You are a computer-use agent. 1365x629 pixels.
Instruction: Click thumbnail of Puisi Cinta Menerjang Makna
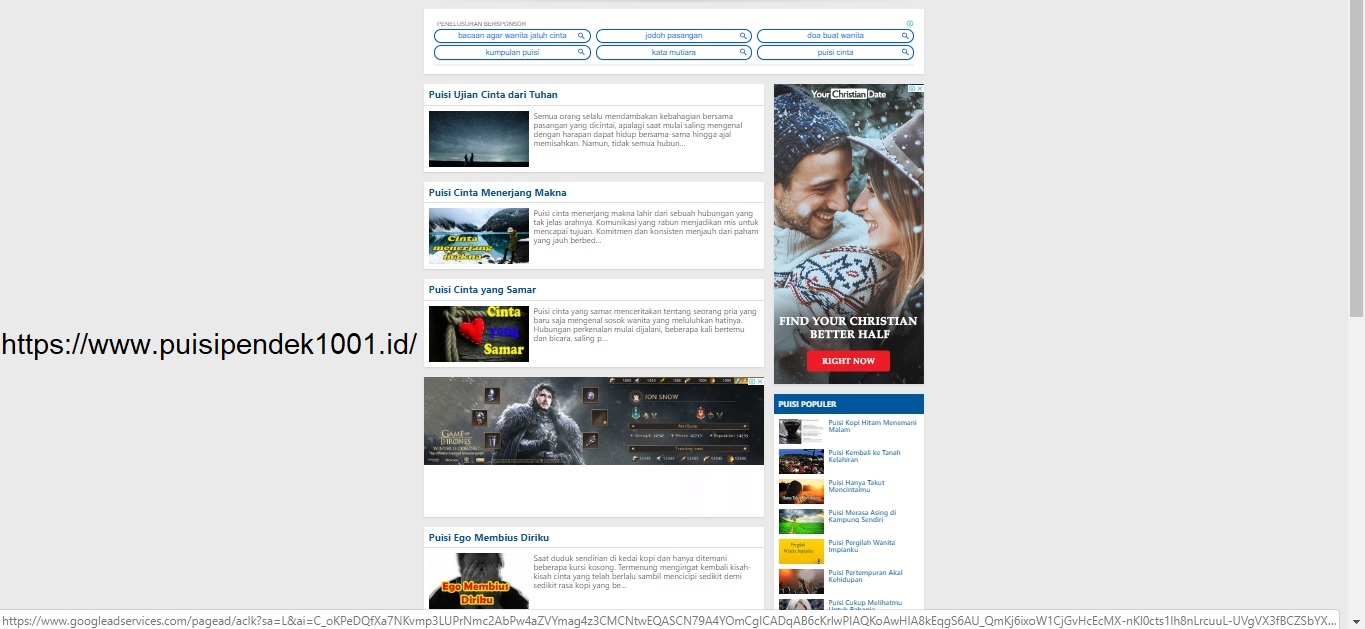(479, 236)
